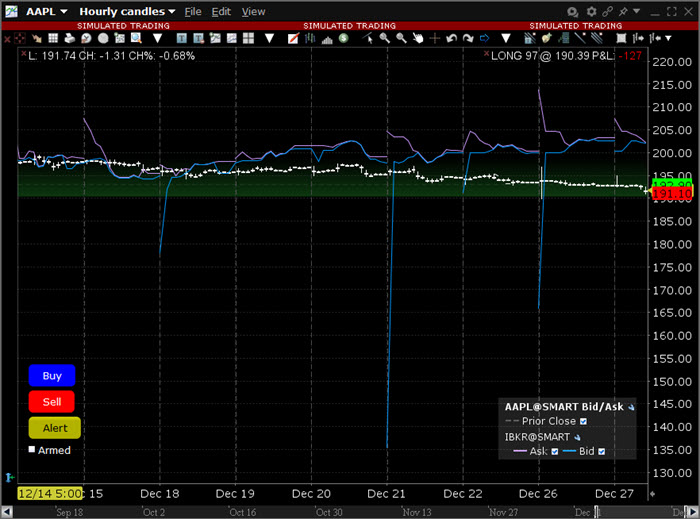
Task: Select the add text T tool
Action: [181, 38]
